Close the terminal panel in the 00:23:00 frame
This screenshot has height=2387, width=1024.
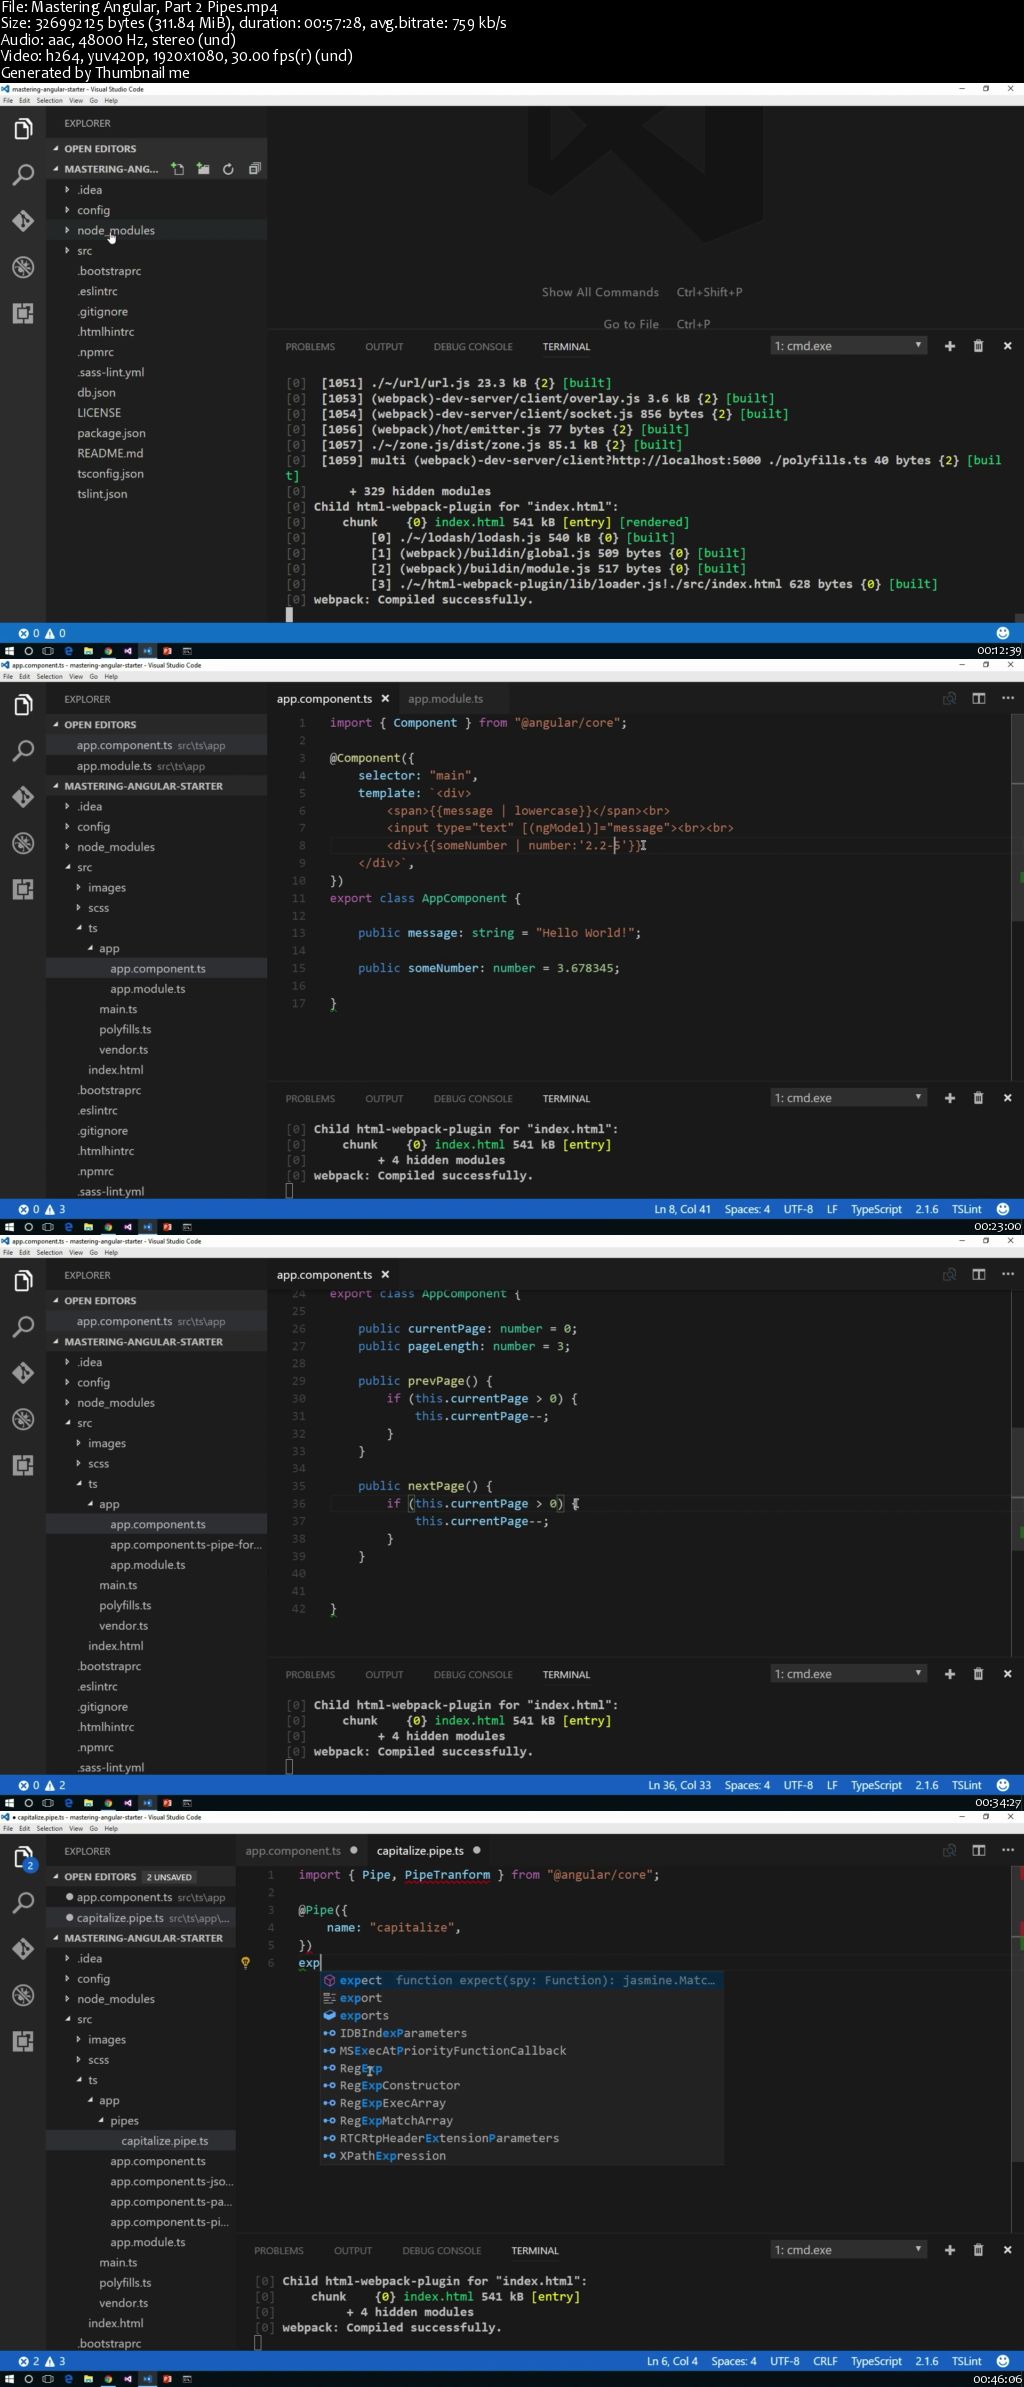coord(1007,1098)
